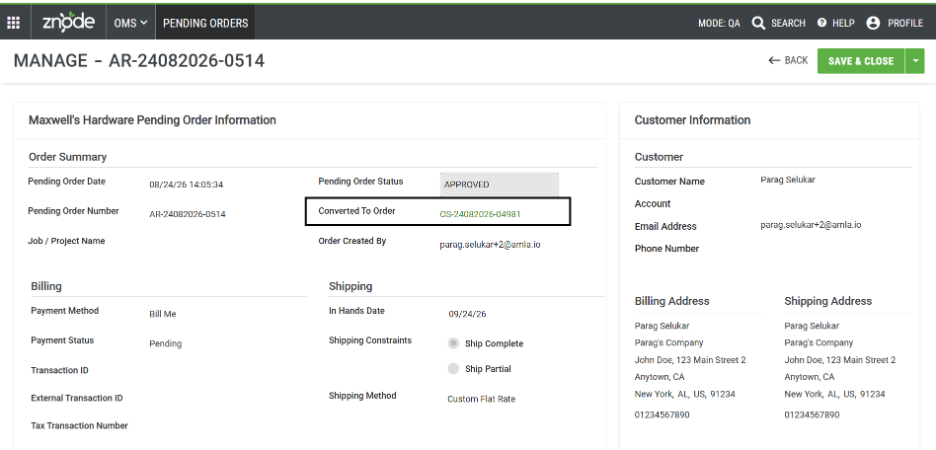
Task: Click the Pending Order Status field
Action: tap(500, 184)
